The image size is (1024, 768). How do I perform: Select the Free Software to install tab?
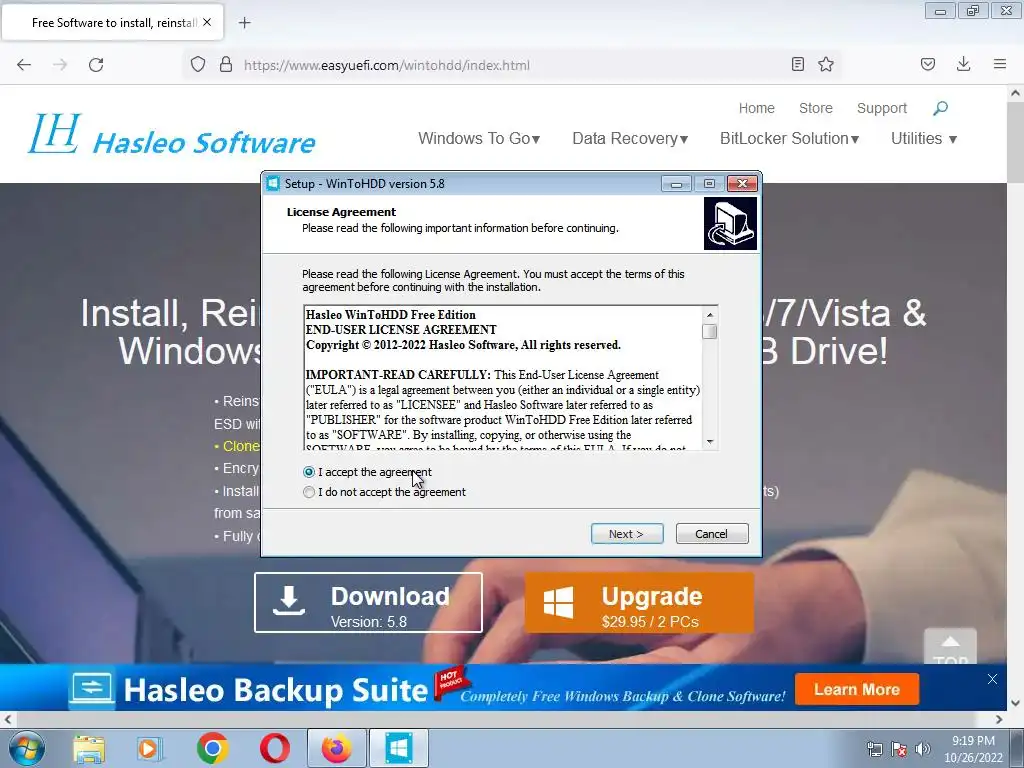pyautogui.click(x=113, y=22)
